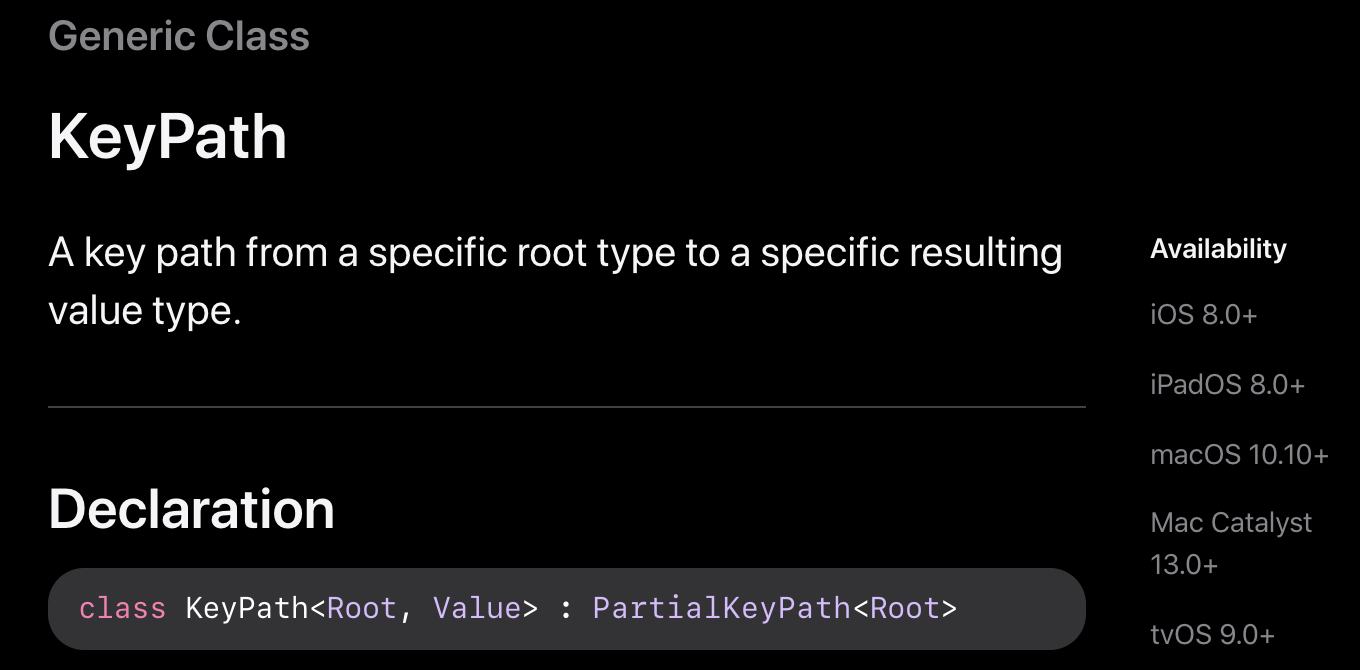Click the Generic Class eyebrow label
Screen dimensions: 1360x670
pos(179,37)
